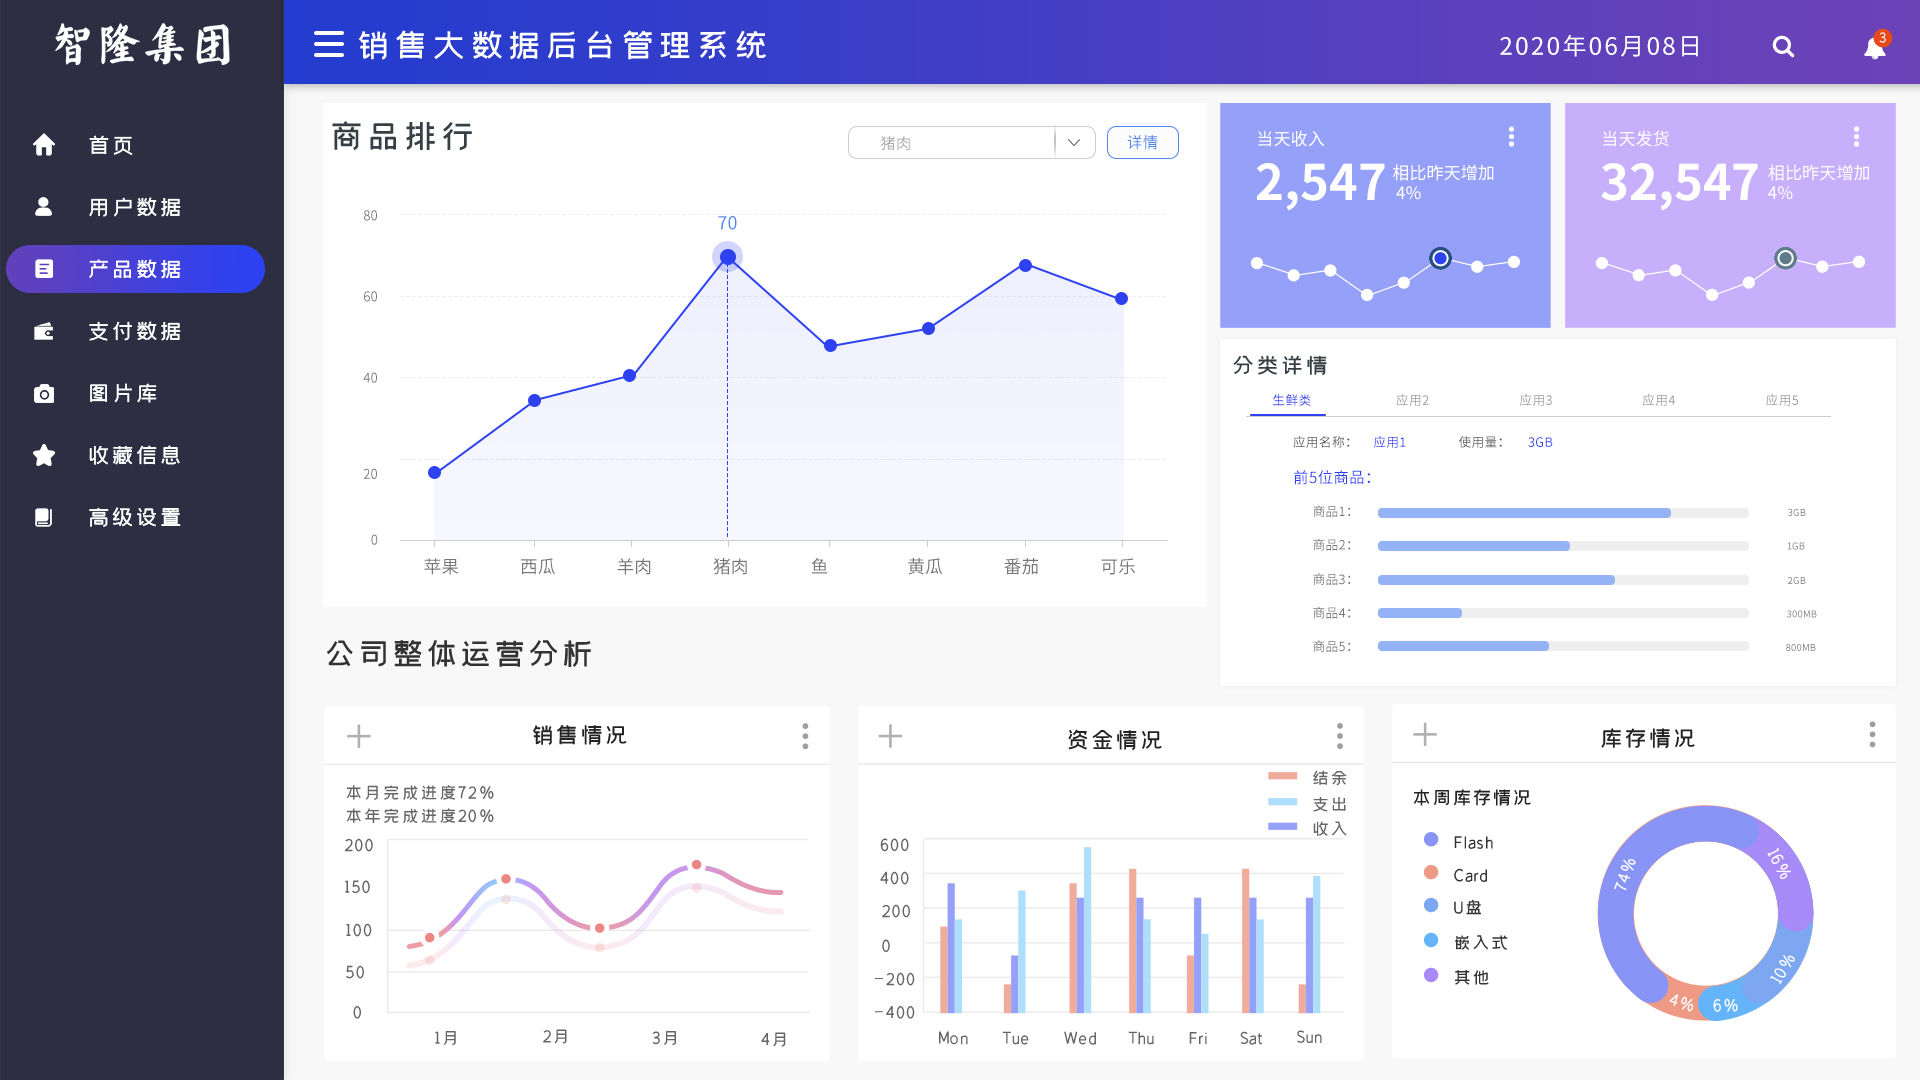Viewport: 1920px width, 1080px height.
Task: Open the 资金情况 card options menu
Action: tap(1339, 737)
